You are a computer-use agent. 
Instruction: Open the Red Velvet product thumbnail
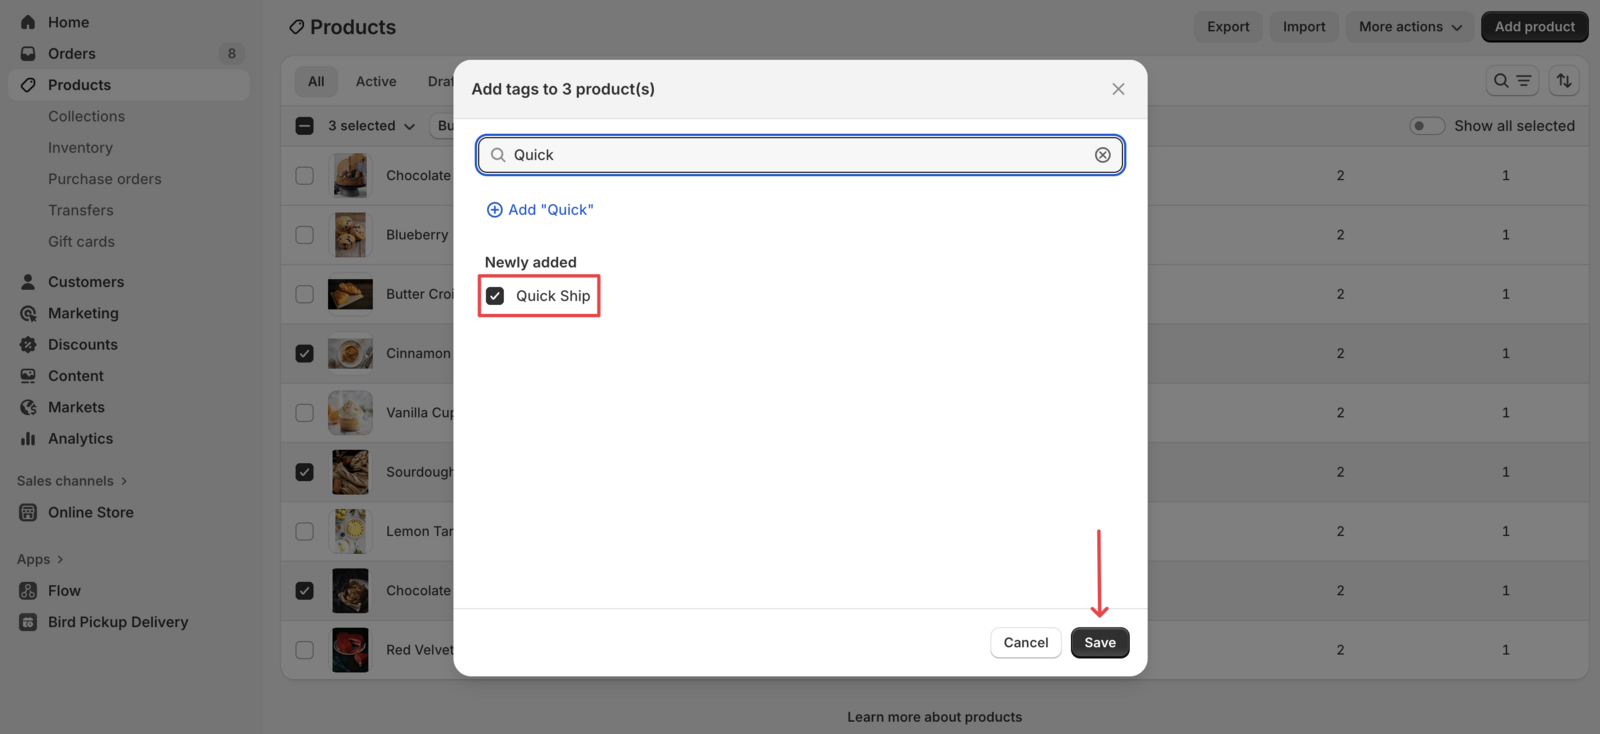[x=350, y=650]
